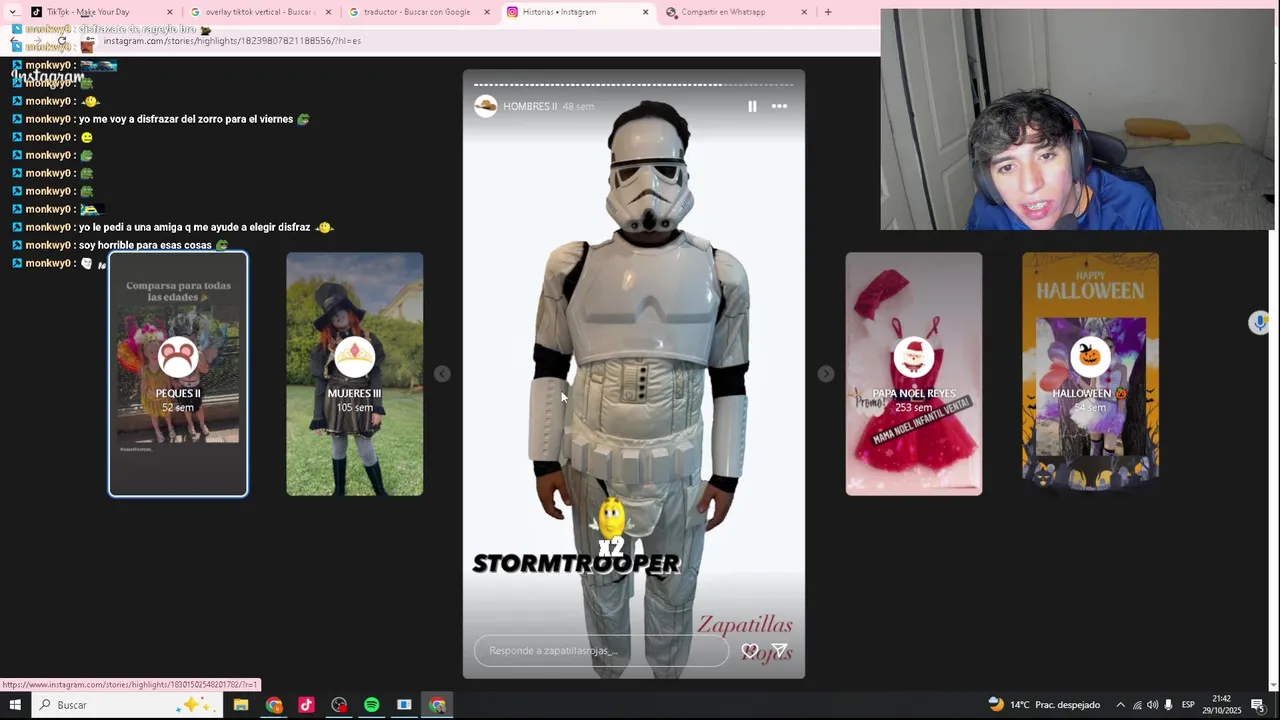
Task: Open Spotify from the taskbar
Action: [371, 705]
